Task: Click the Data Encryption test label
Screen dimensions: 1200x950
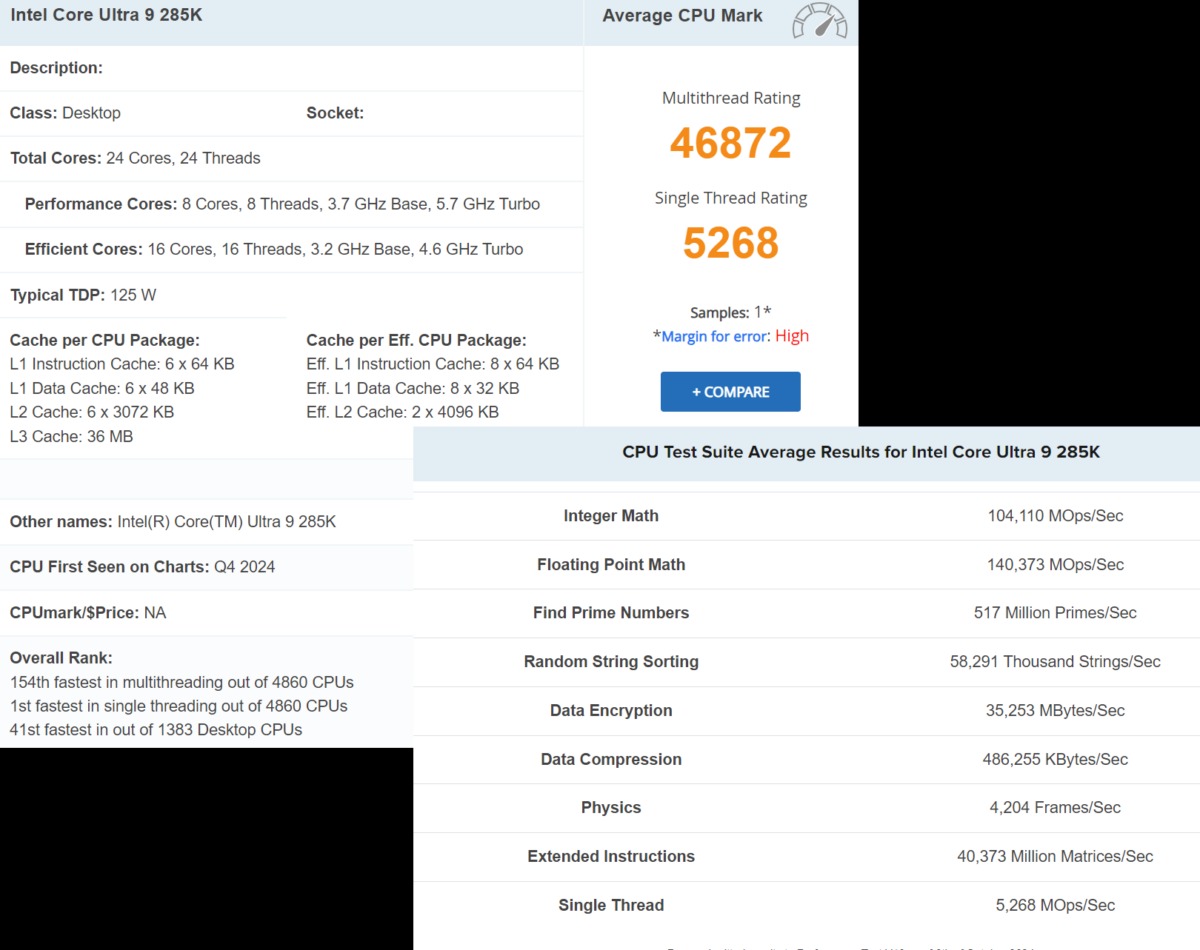Action: pos(611,711)
